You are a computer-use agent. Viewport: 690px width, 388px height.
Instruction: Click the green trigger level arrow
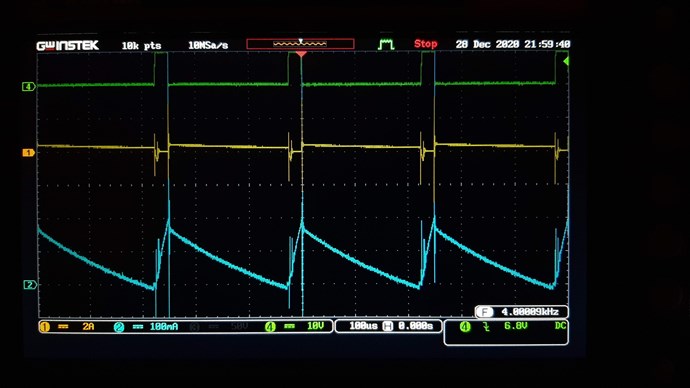pos(566,61)
